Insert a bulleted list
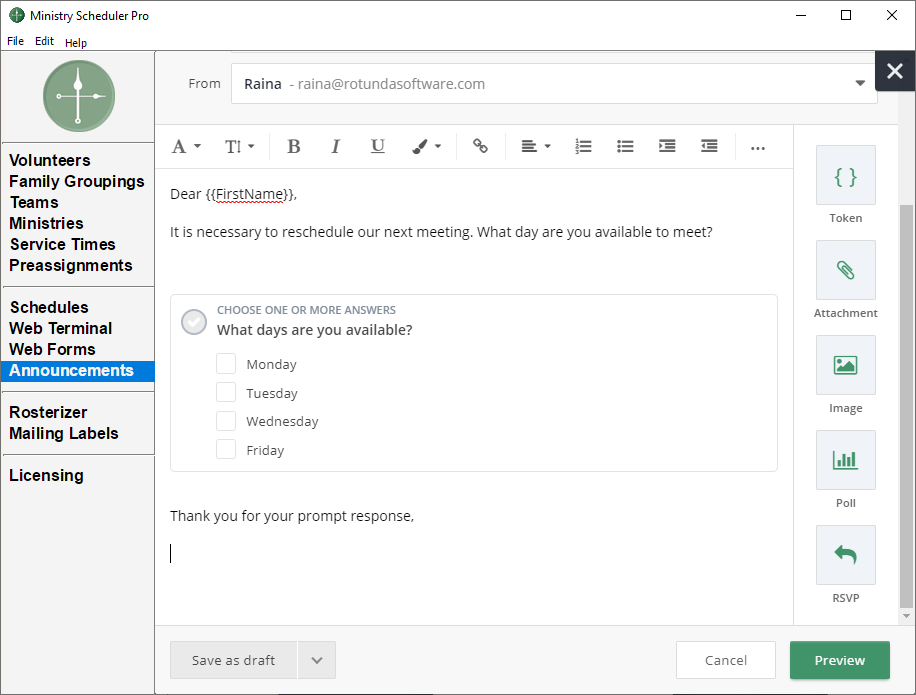Image resolution: width=916 pixels, height=695 pixels. (x=625, y=146)
